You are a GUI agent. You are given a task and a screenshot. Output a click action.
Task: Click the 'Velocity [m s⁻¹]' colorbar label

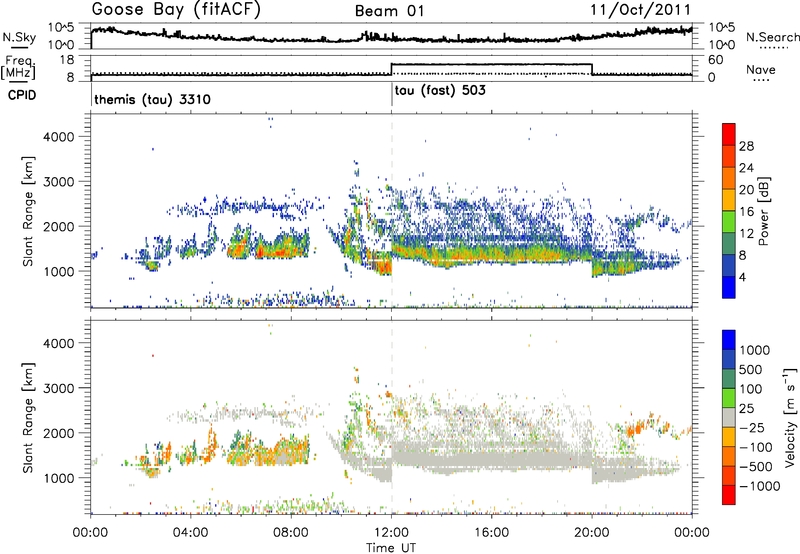click(790, 418)
